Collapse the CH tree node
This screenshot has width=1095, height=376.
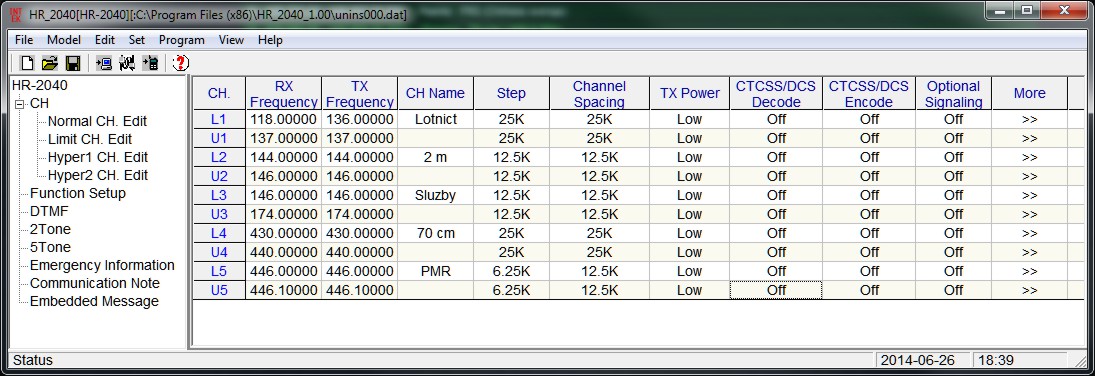click(19, 103)
